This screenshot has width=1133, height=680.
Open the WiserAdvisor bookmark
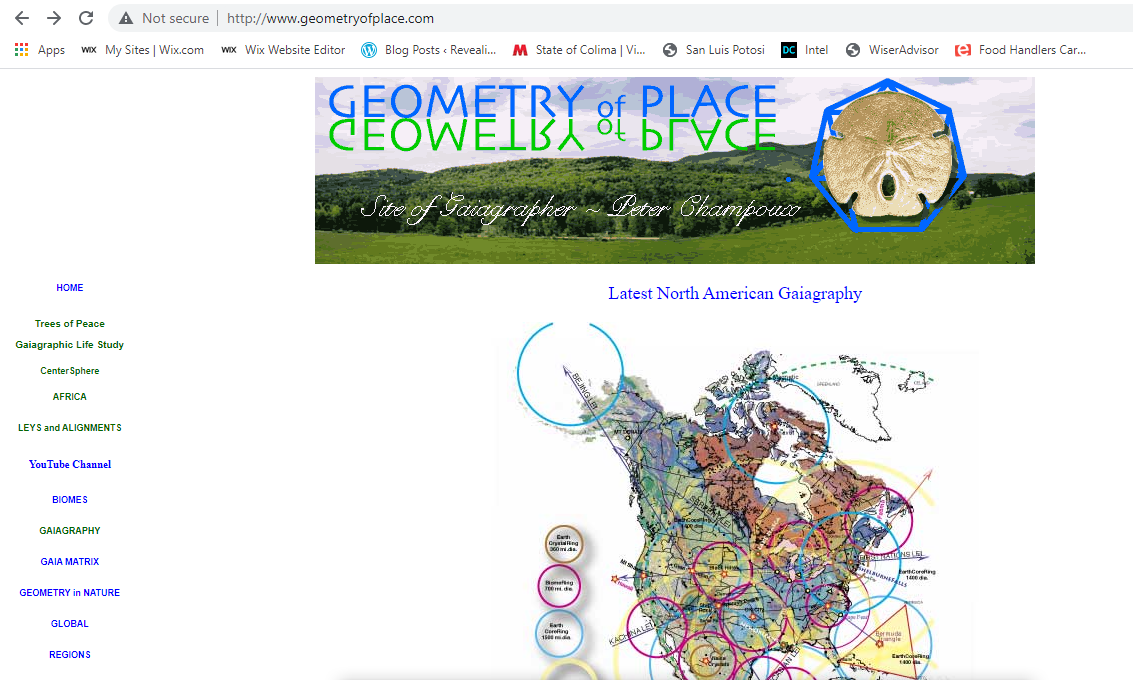(892, 50)
